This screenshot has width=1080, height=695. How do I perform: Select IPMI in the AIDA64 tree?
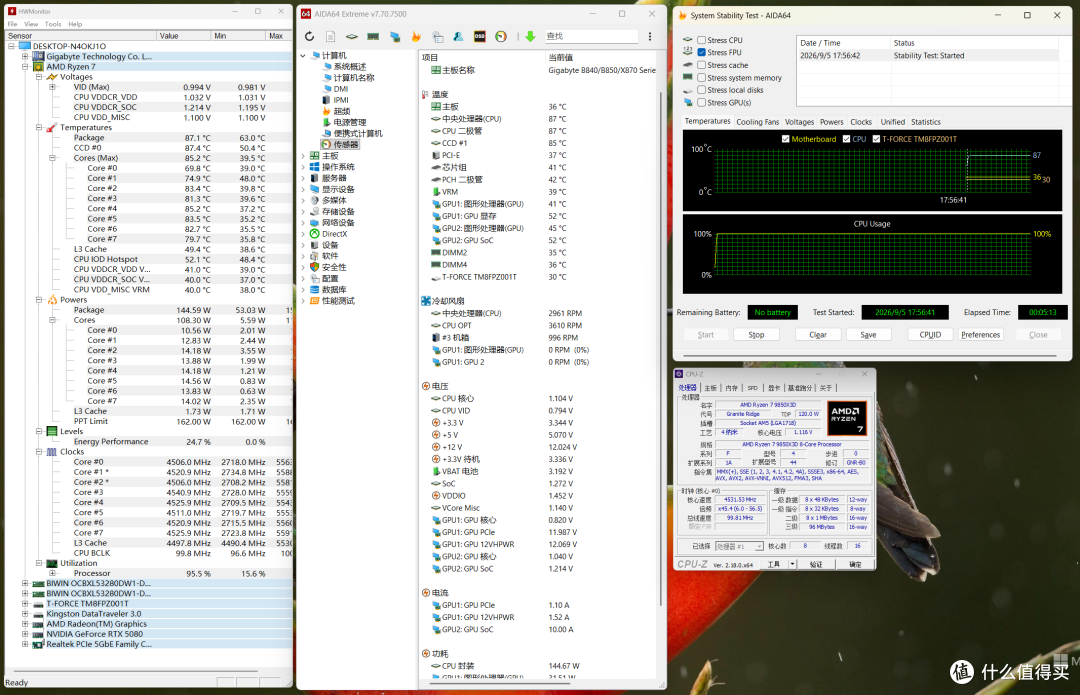[335, 100]
